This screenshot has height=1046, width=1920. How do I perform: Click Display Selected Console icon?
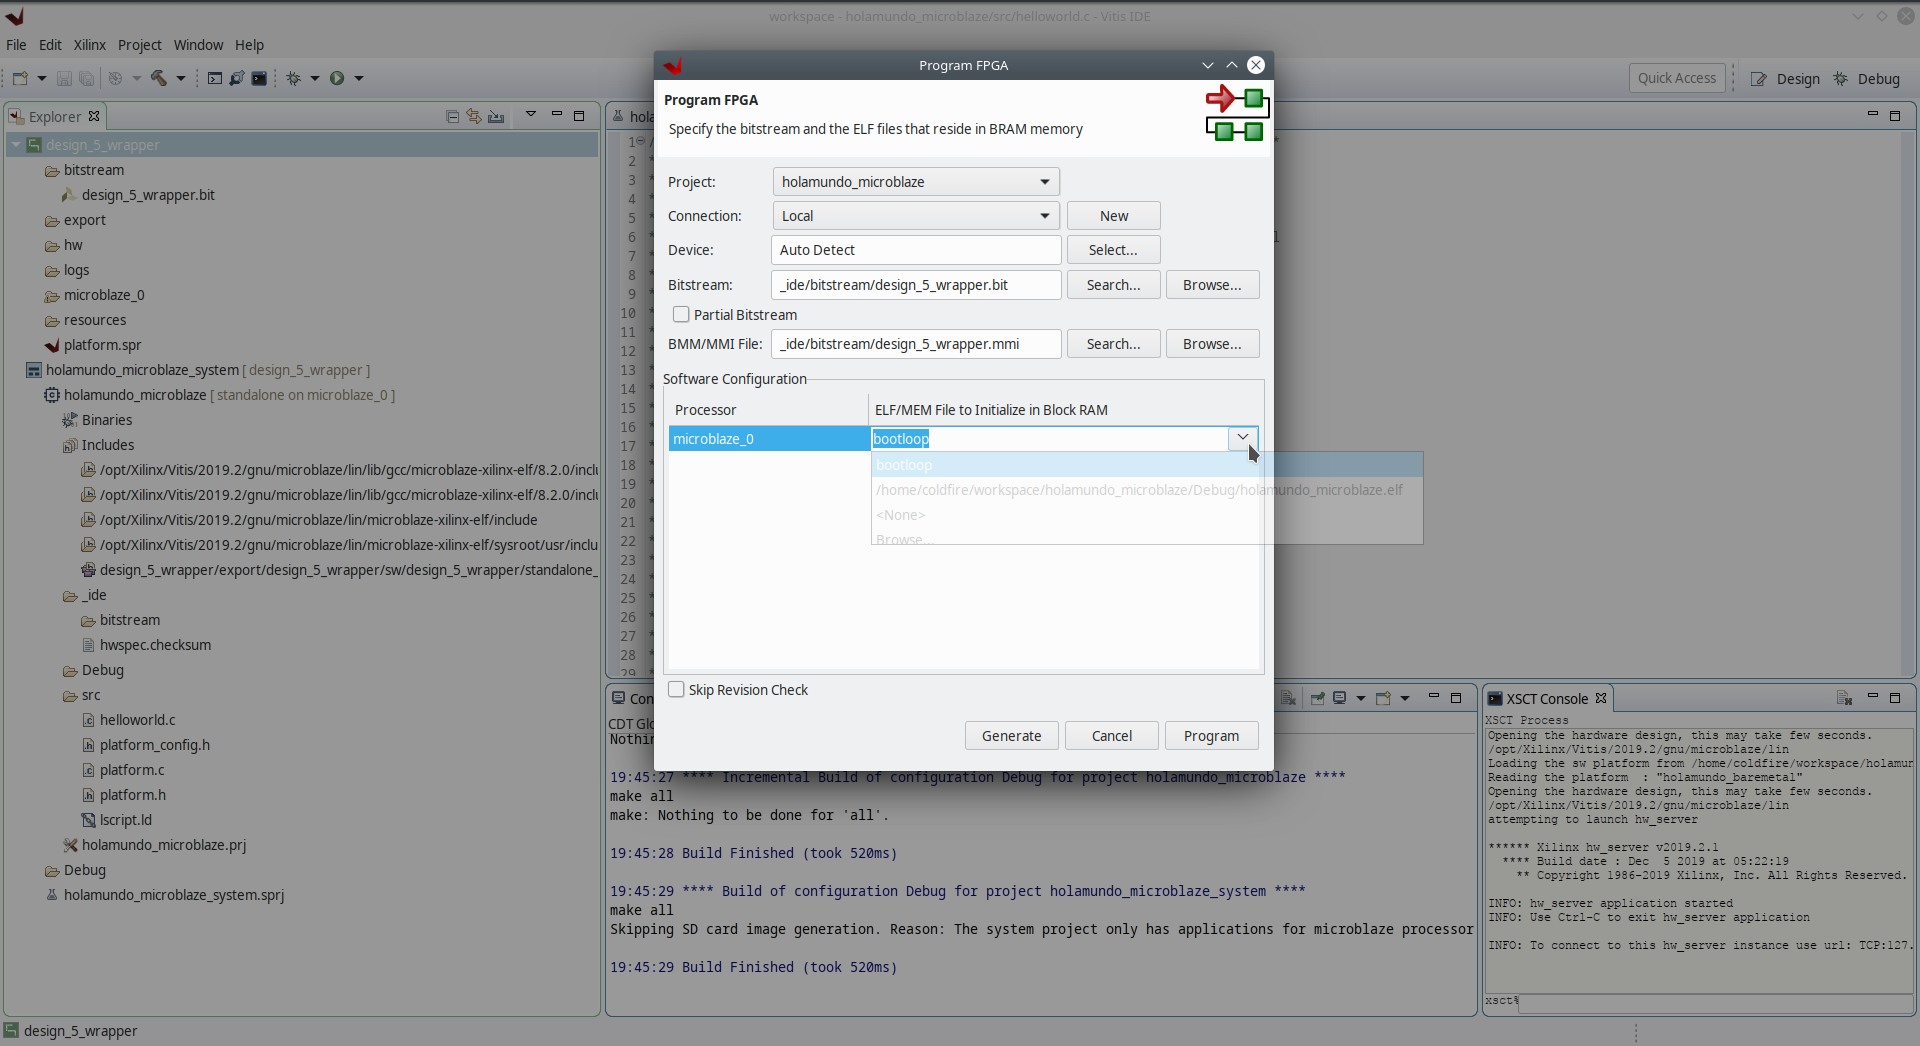tap(1340, 698)
